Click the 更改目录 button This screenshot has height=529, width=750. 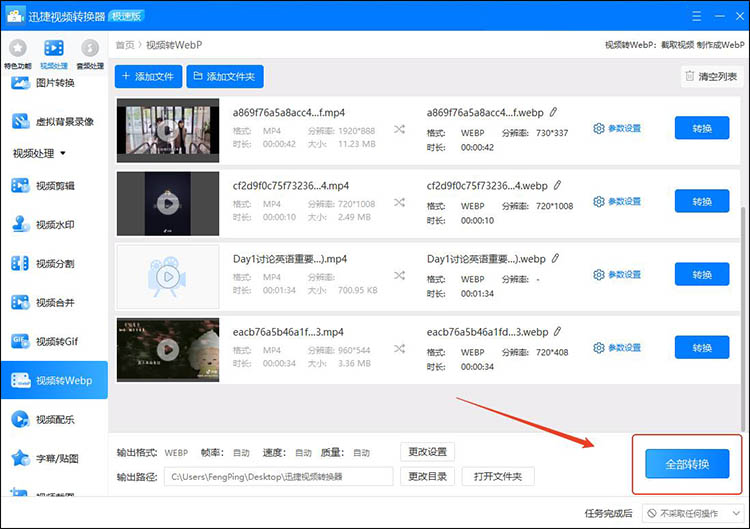pos(427,476)
